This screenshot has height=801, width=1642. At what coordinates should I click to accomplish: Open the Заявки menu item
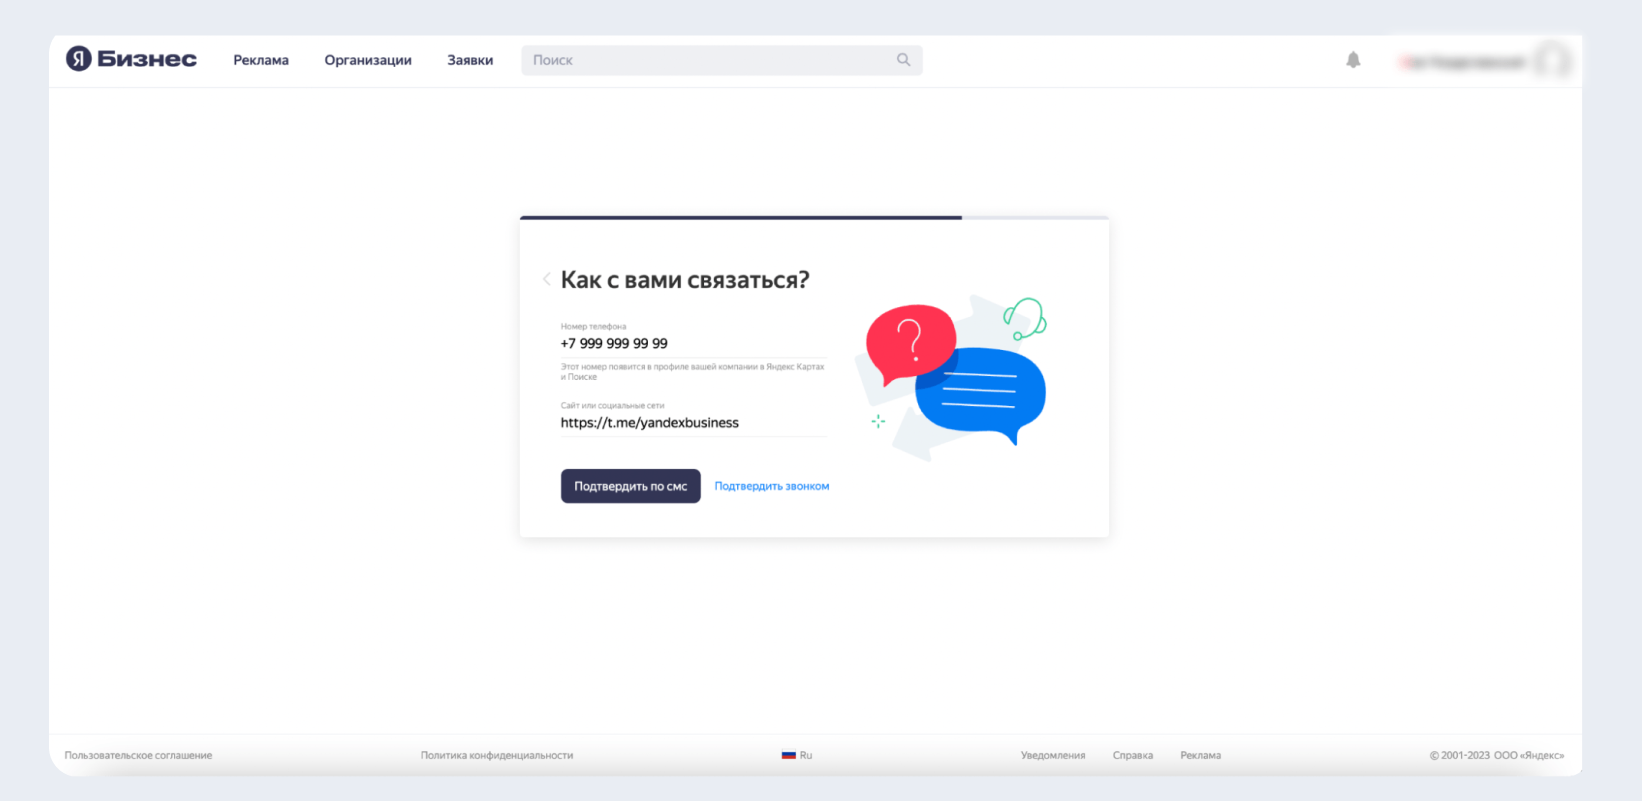click(x=470, y=60)
